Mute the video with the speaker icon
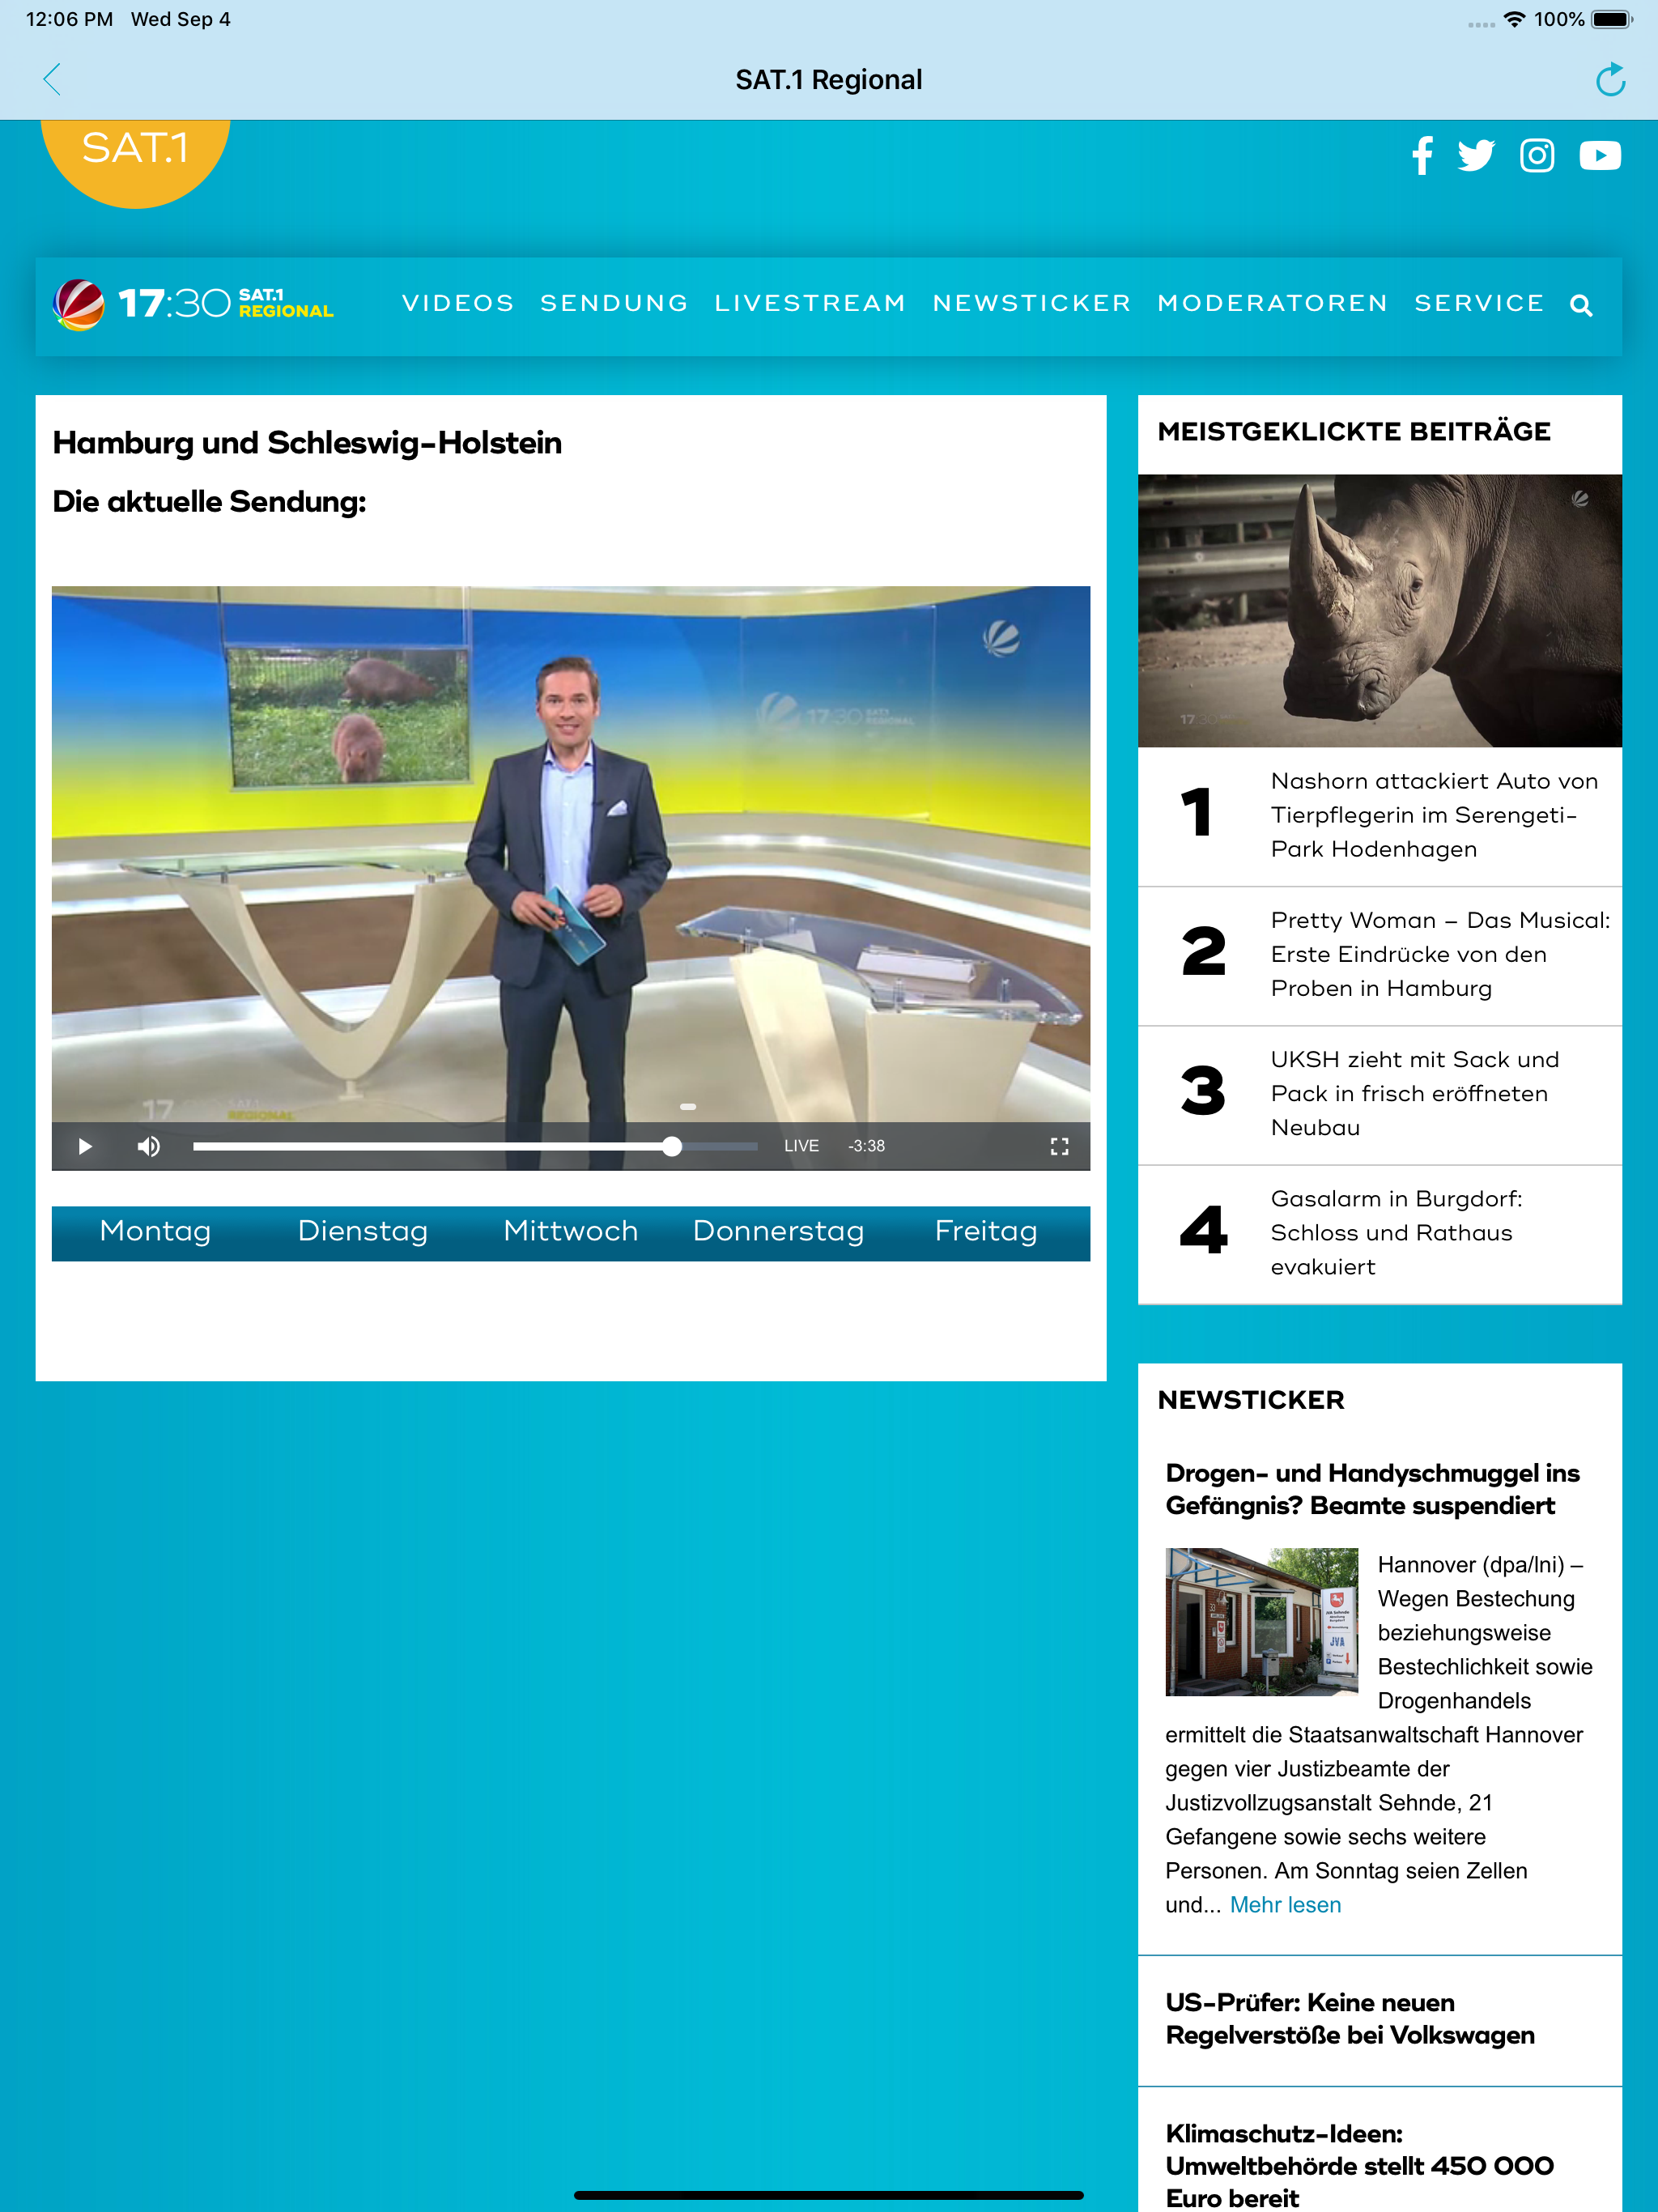 pos(148,1146)
